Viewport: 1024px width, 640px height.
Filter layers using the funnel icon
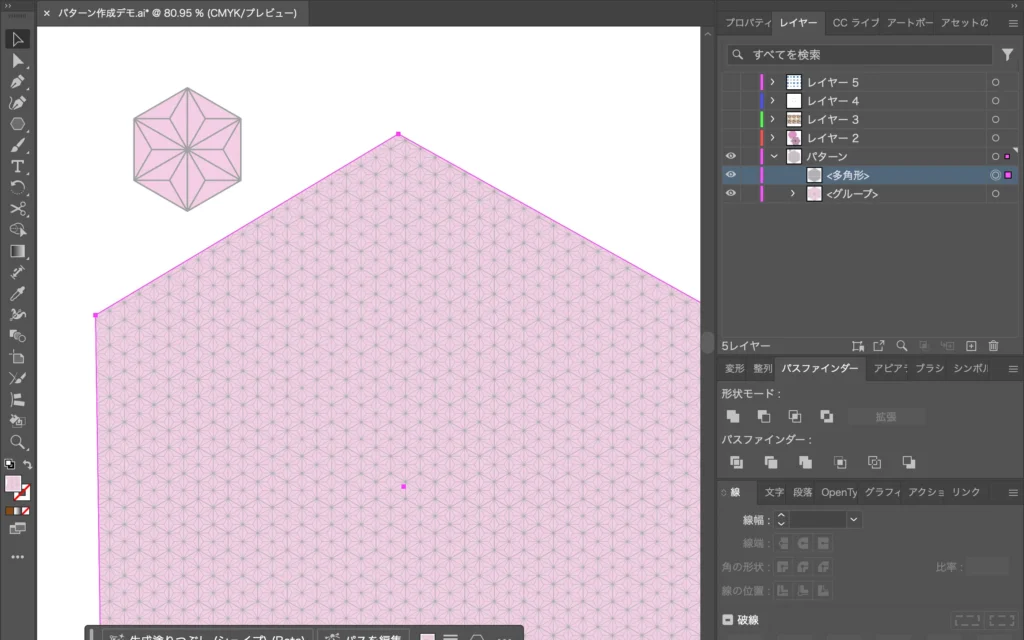coord(1007,55)
